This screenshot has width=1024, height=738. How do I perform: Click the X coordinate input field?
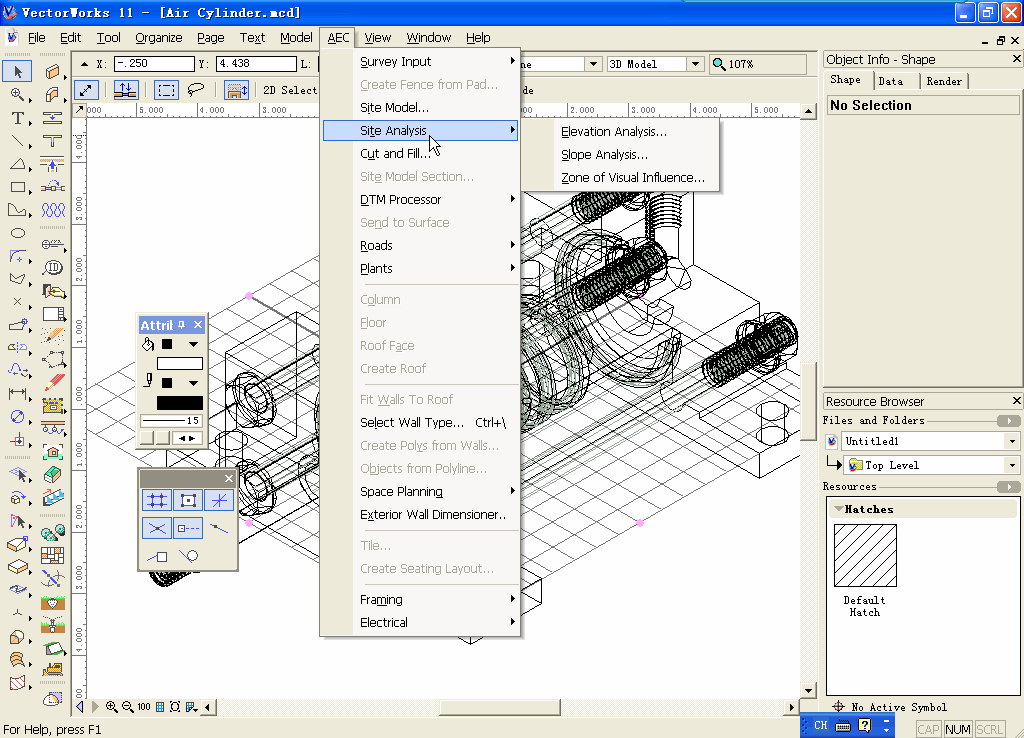(154, 63)
